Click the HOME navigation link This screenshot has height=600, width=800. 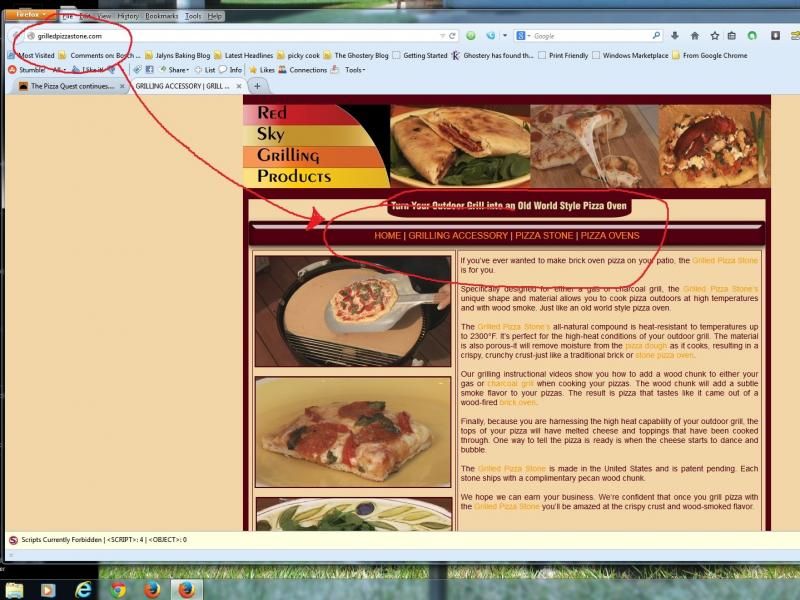[x=387, y=236]
